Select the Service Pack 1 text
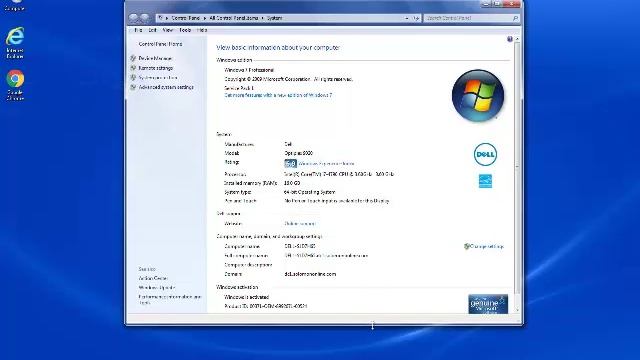 click(x=239, y=88)
